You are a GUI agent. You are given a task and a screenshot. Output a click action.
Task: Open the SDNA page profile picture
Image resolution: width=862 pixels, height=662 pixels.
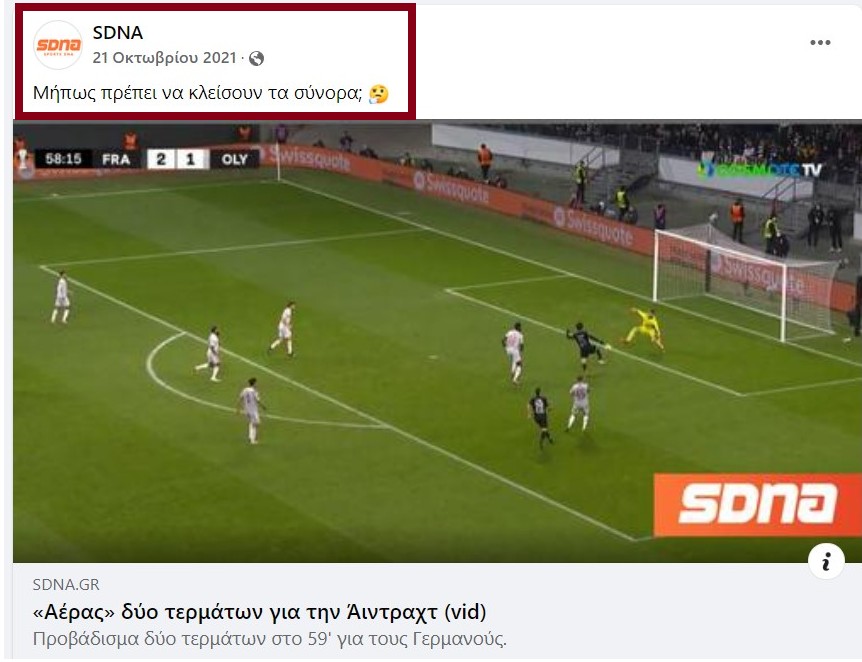58,45
